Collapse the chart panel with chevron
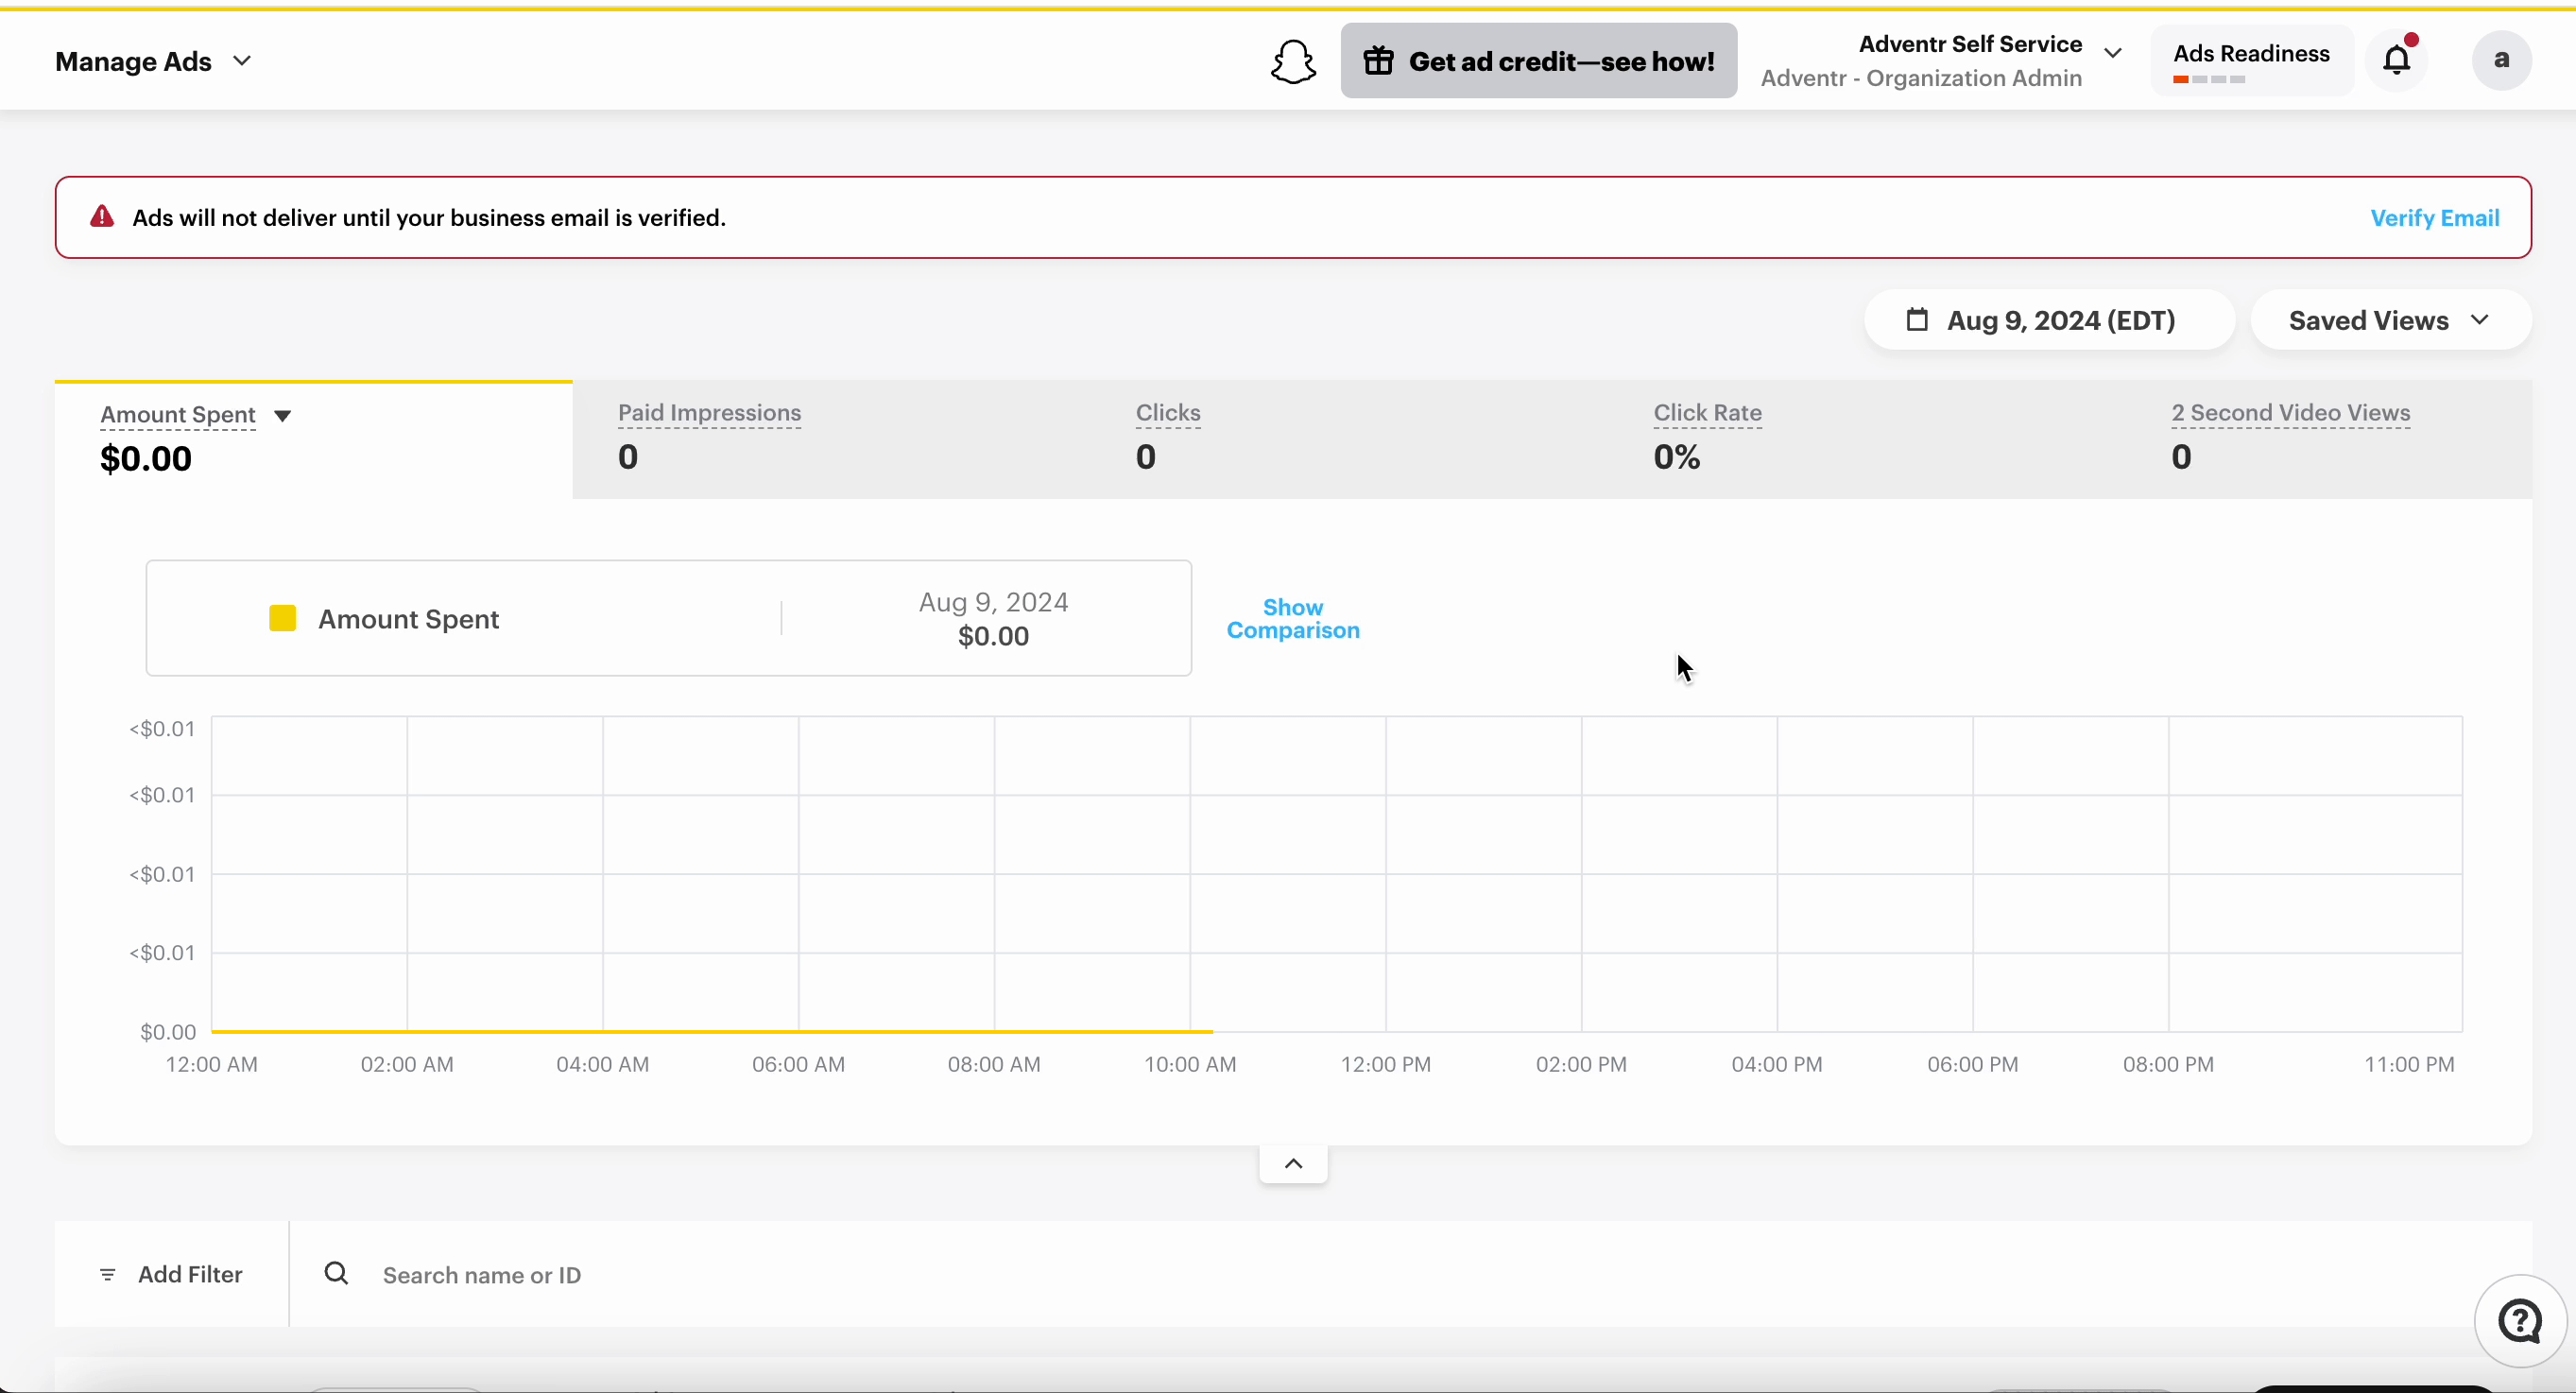Viewport: 2576px width, 1393px height. pyautogui.click(x=1293, y=1163)
